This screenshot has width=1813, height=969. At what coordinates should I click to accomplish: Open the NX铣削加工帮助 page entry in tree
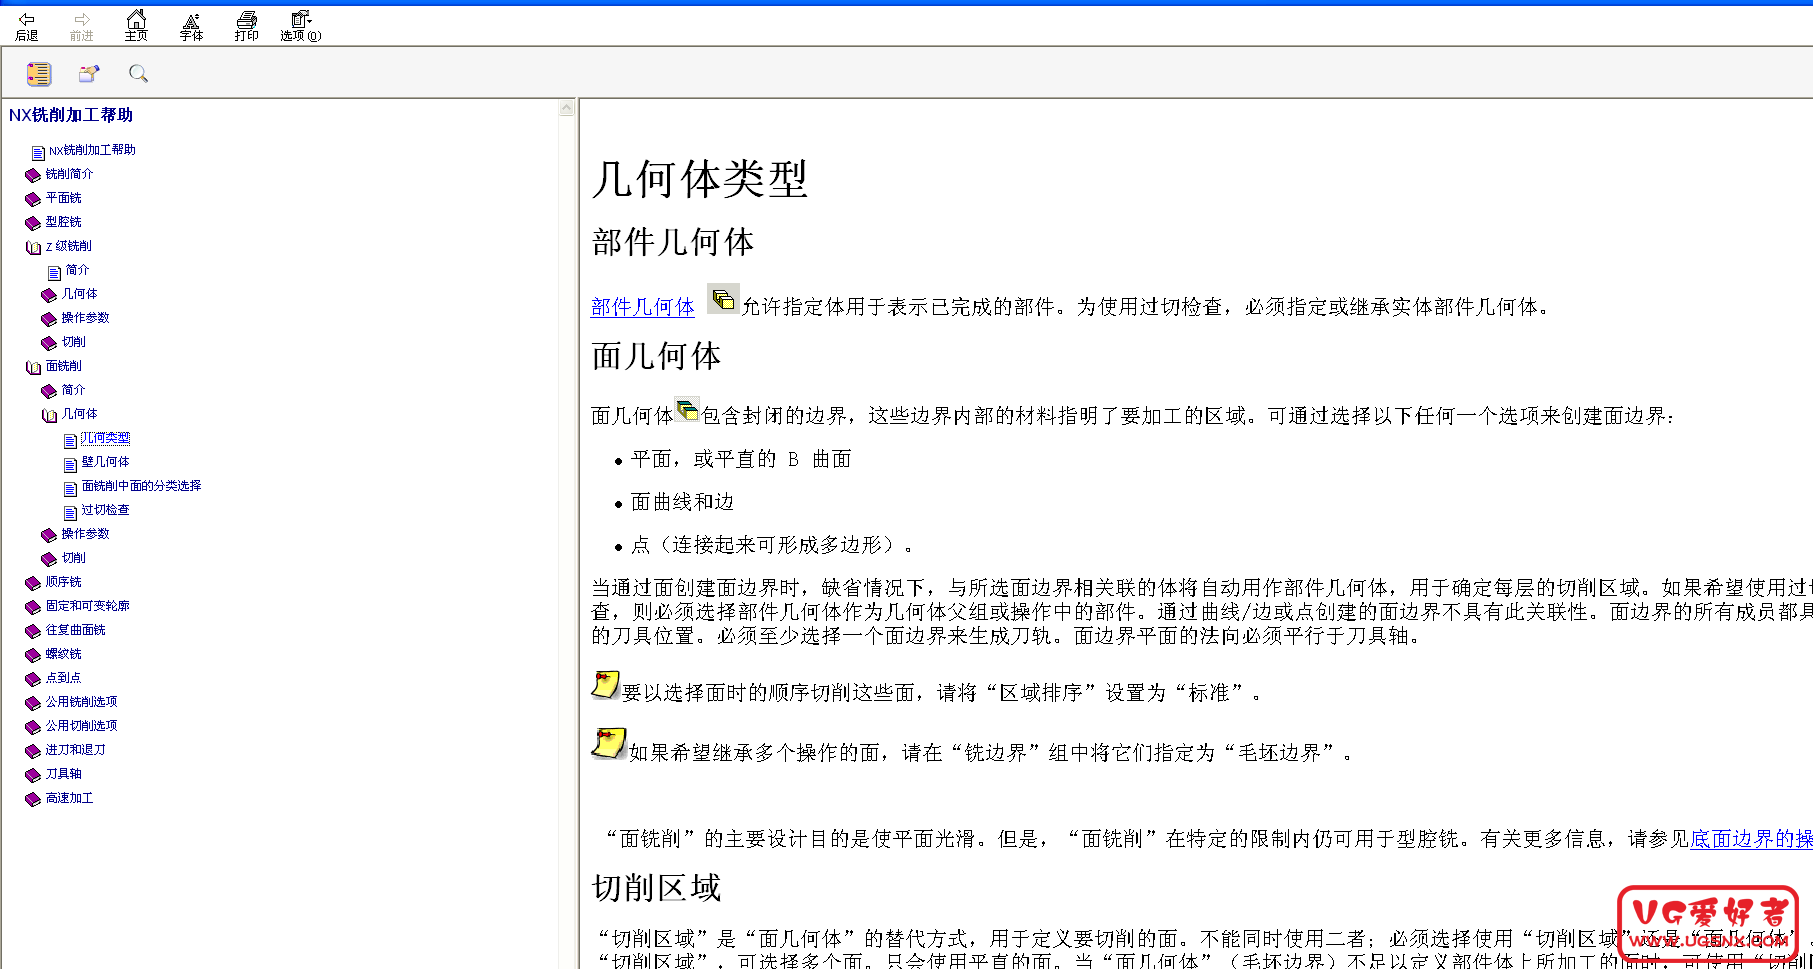point(92,150)
